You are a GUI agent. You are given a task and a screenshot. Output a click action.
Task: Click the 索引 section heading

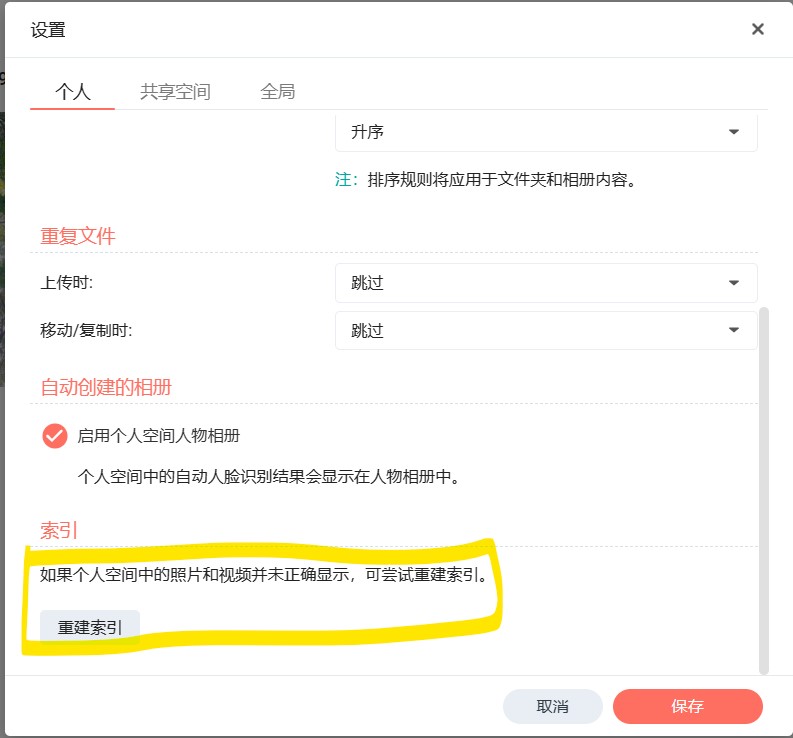pos(59,530)
